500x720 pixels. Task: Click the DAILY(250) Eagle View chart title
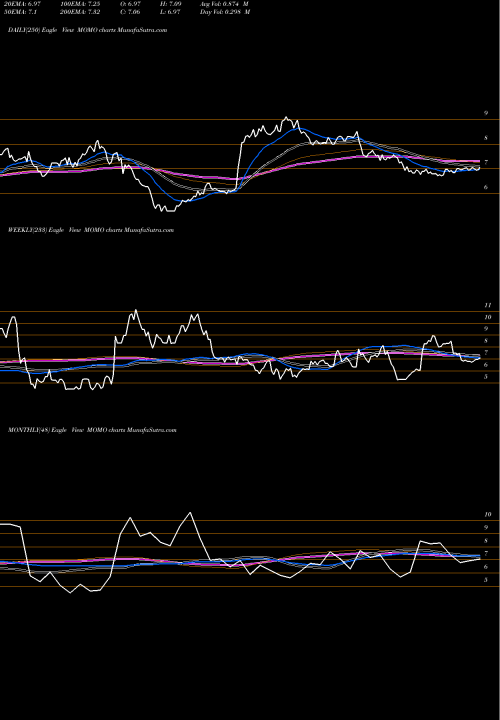click(87, 30)
